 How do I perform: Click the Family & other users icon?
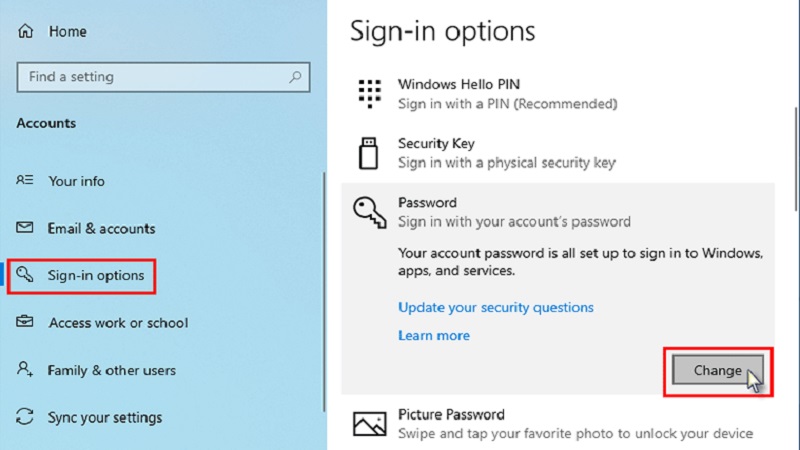(x=26, y=370)
